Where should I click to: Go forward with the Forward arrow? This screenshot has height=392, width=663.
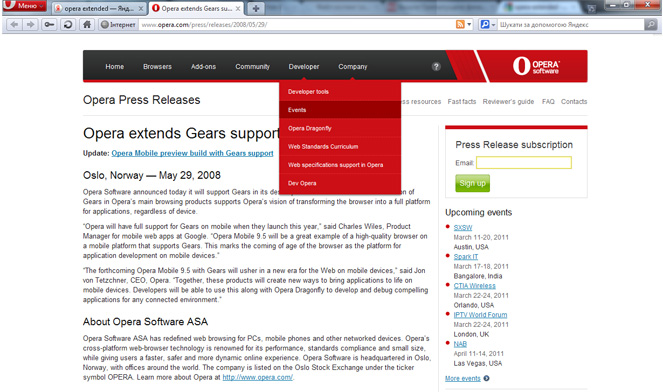[x=30, y=25]
